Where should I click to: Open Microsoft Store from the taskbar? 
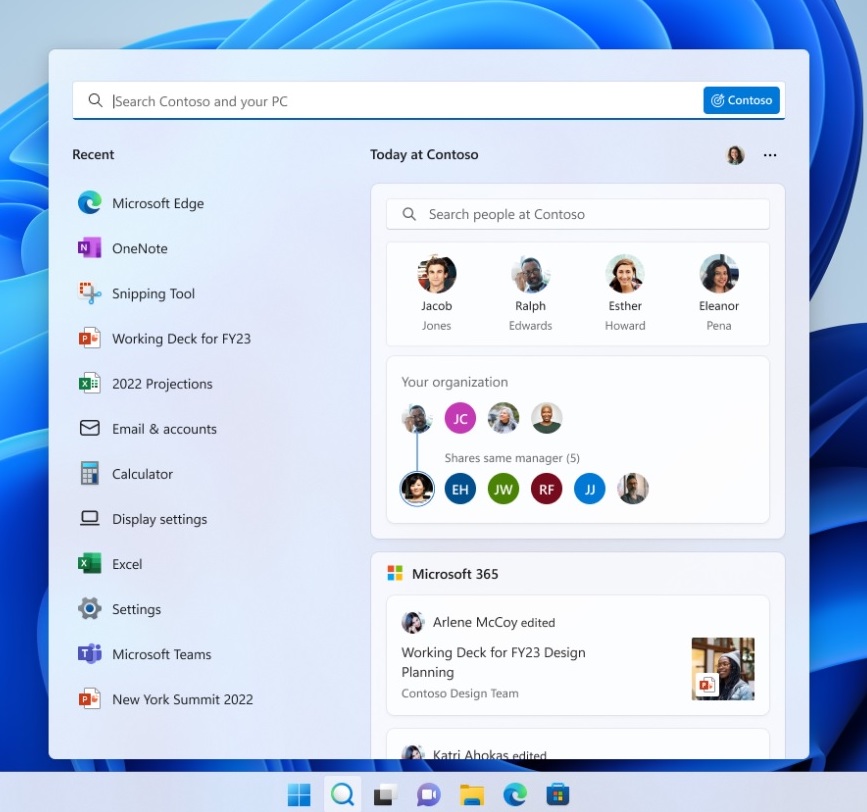(558, 794)
